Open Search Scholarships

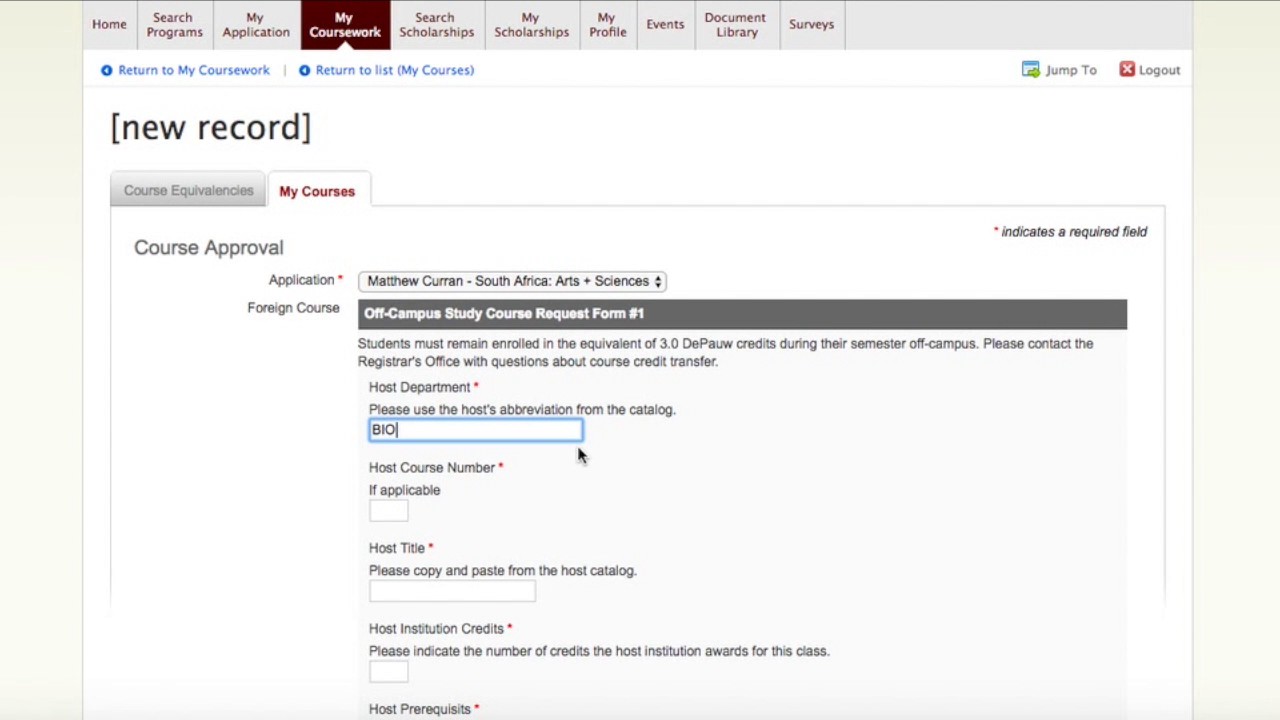(436, 24)
